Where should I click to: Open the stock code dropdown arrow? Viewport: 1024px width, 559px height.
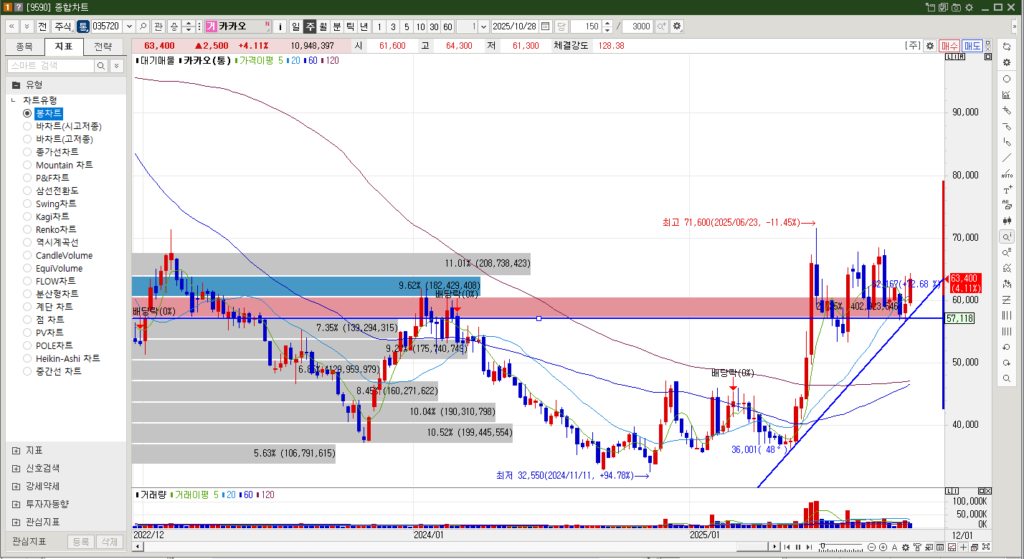coord(128,26)
